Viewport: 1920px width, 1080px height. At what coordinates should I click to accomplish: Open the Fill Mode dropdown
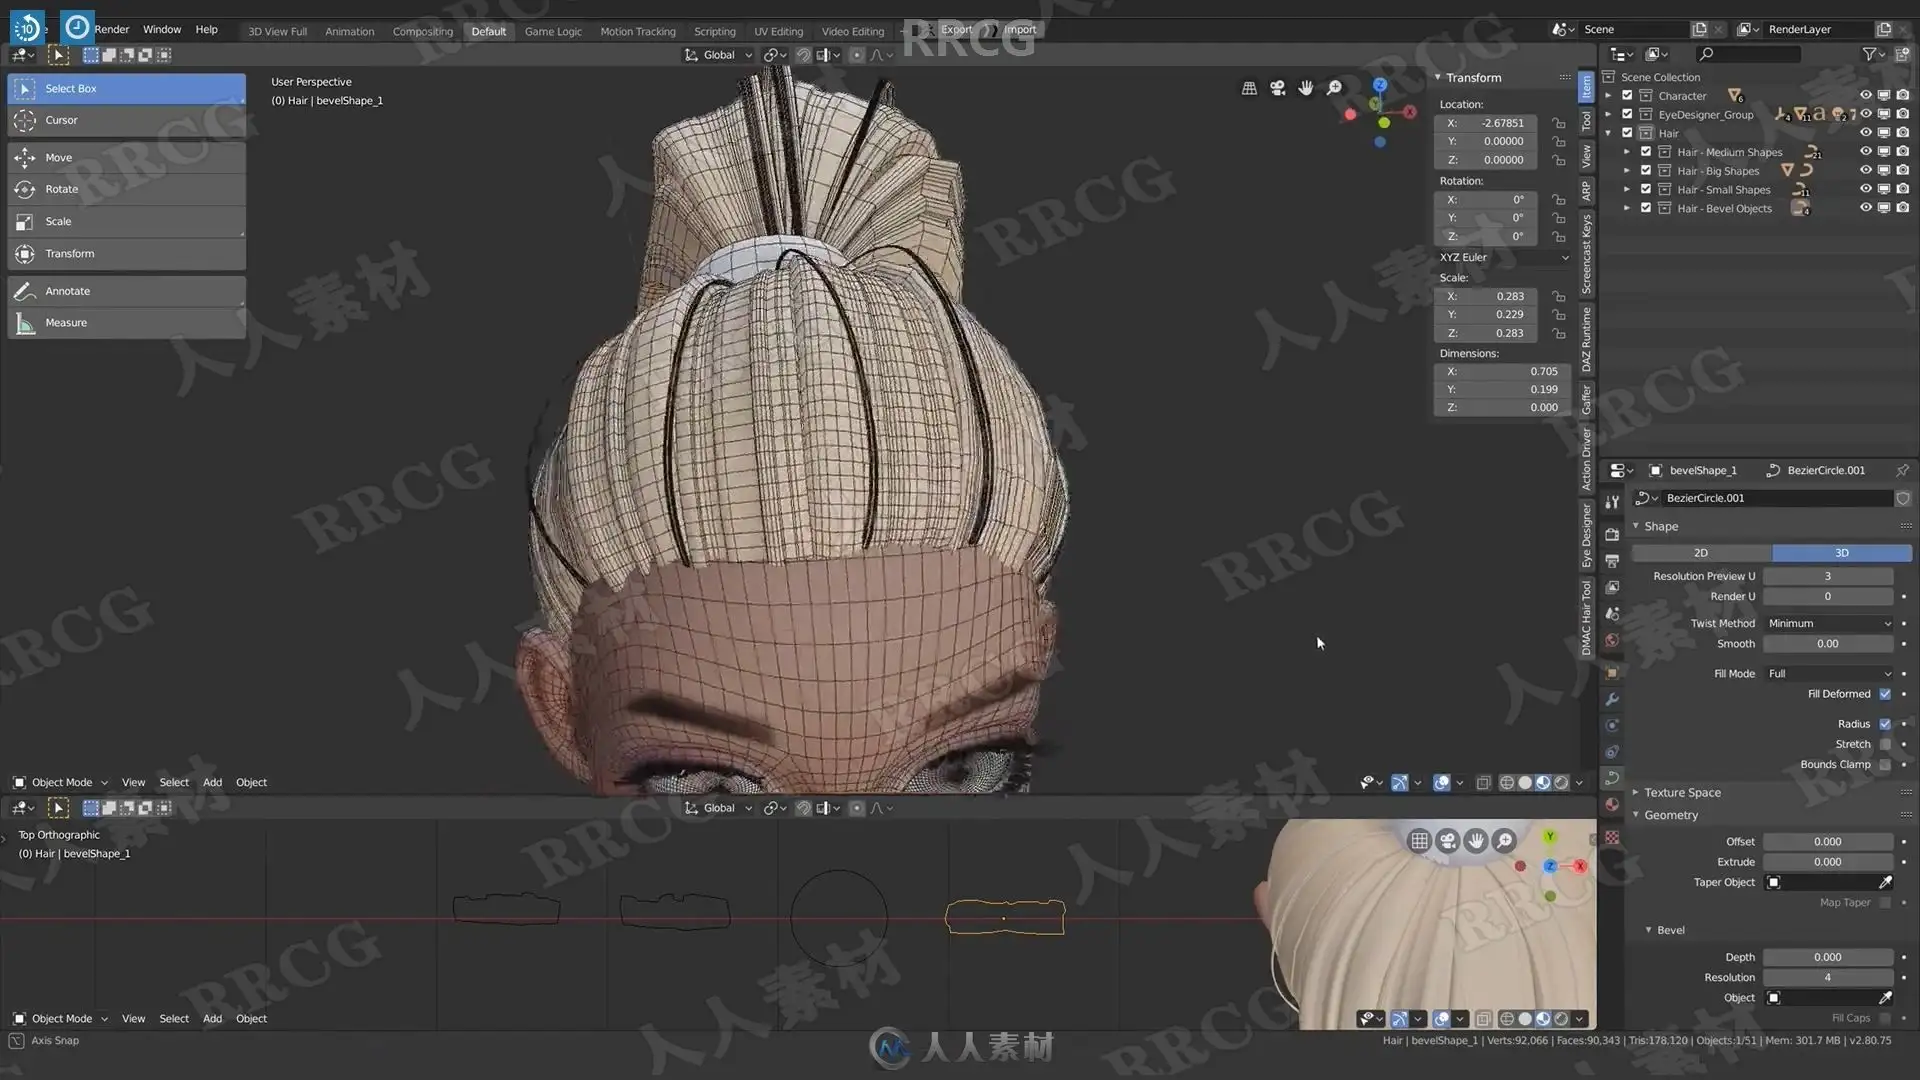(1828, 674)
